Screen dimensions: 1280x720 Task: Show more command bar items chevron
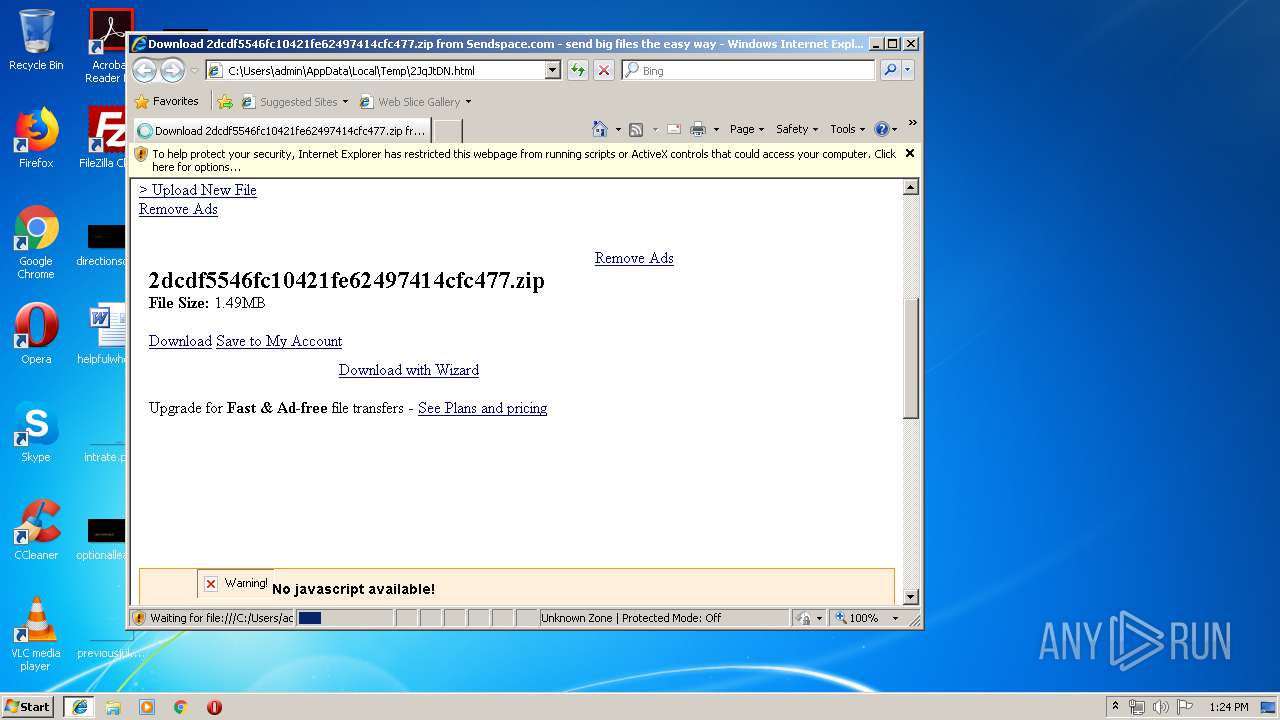tap(912, 123)
